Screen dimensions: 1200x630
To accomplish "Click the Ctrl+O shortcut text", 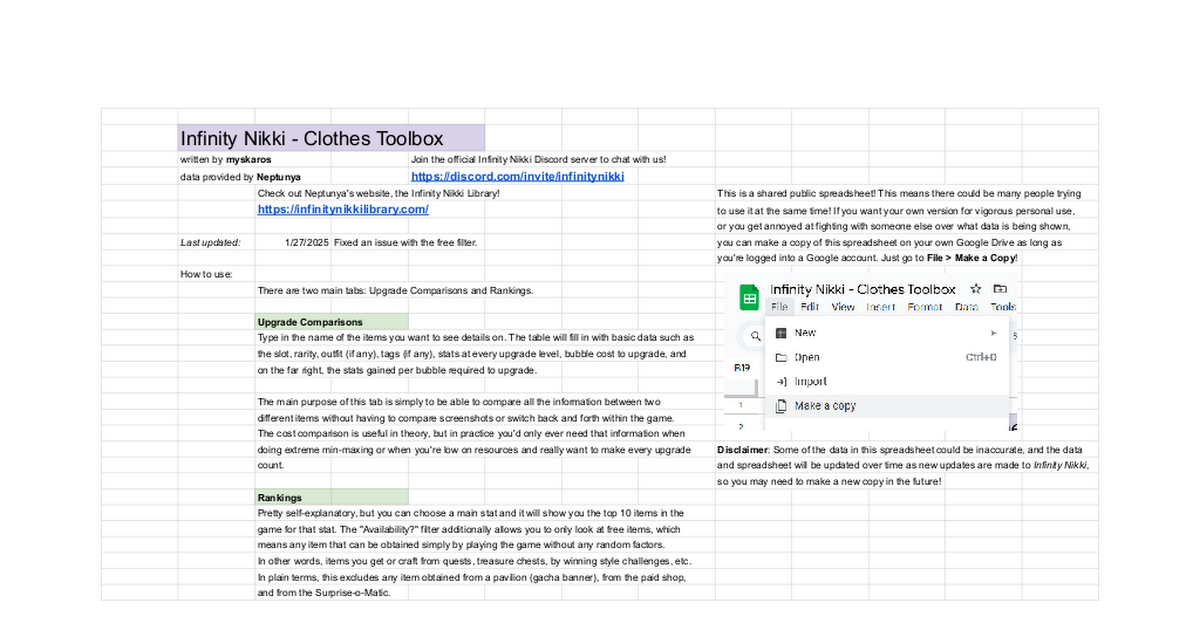I will (981, 357).
